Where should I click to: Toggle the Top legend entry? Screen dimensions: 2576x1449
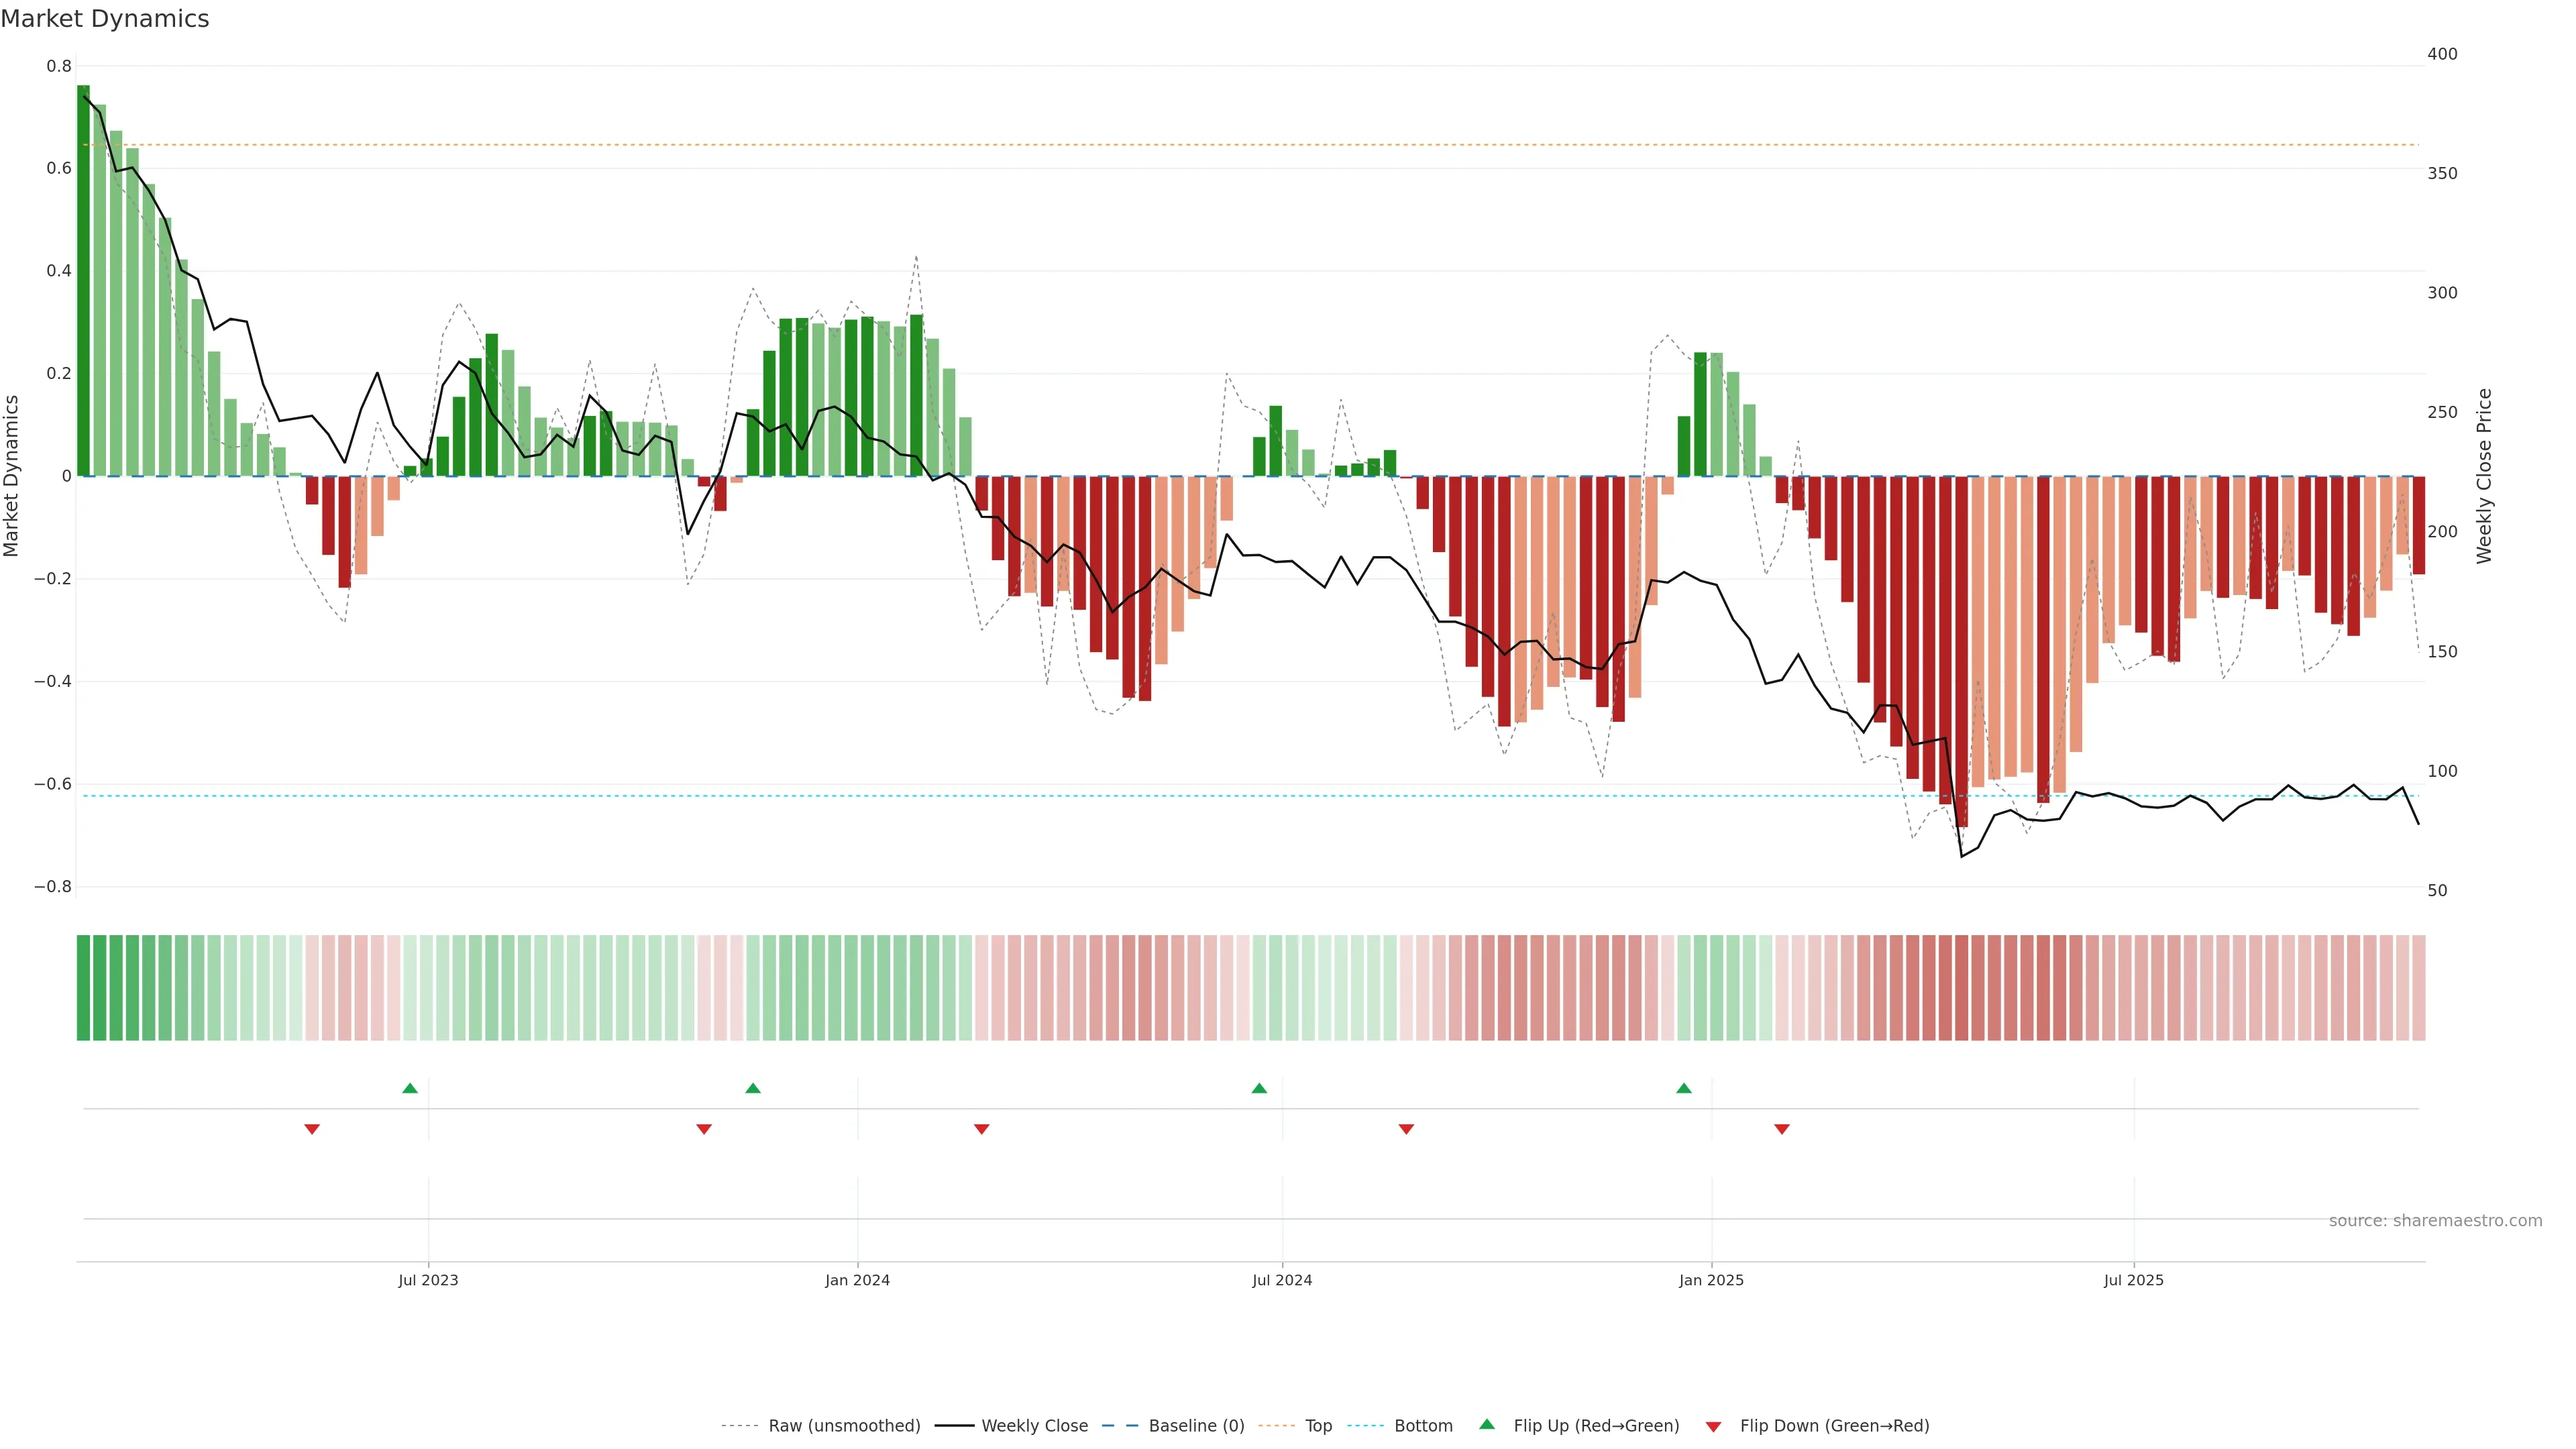point(1318,1426)
